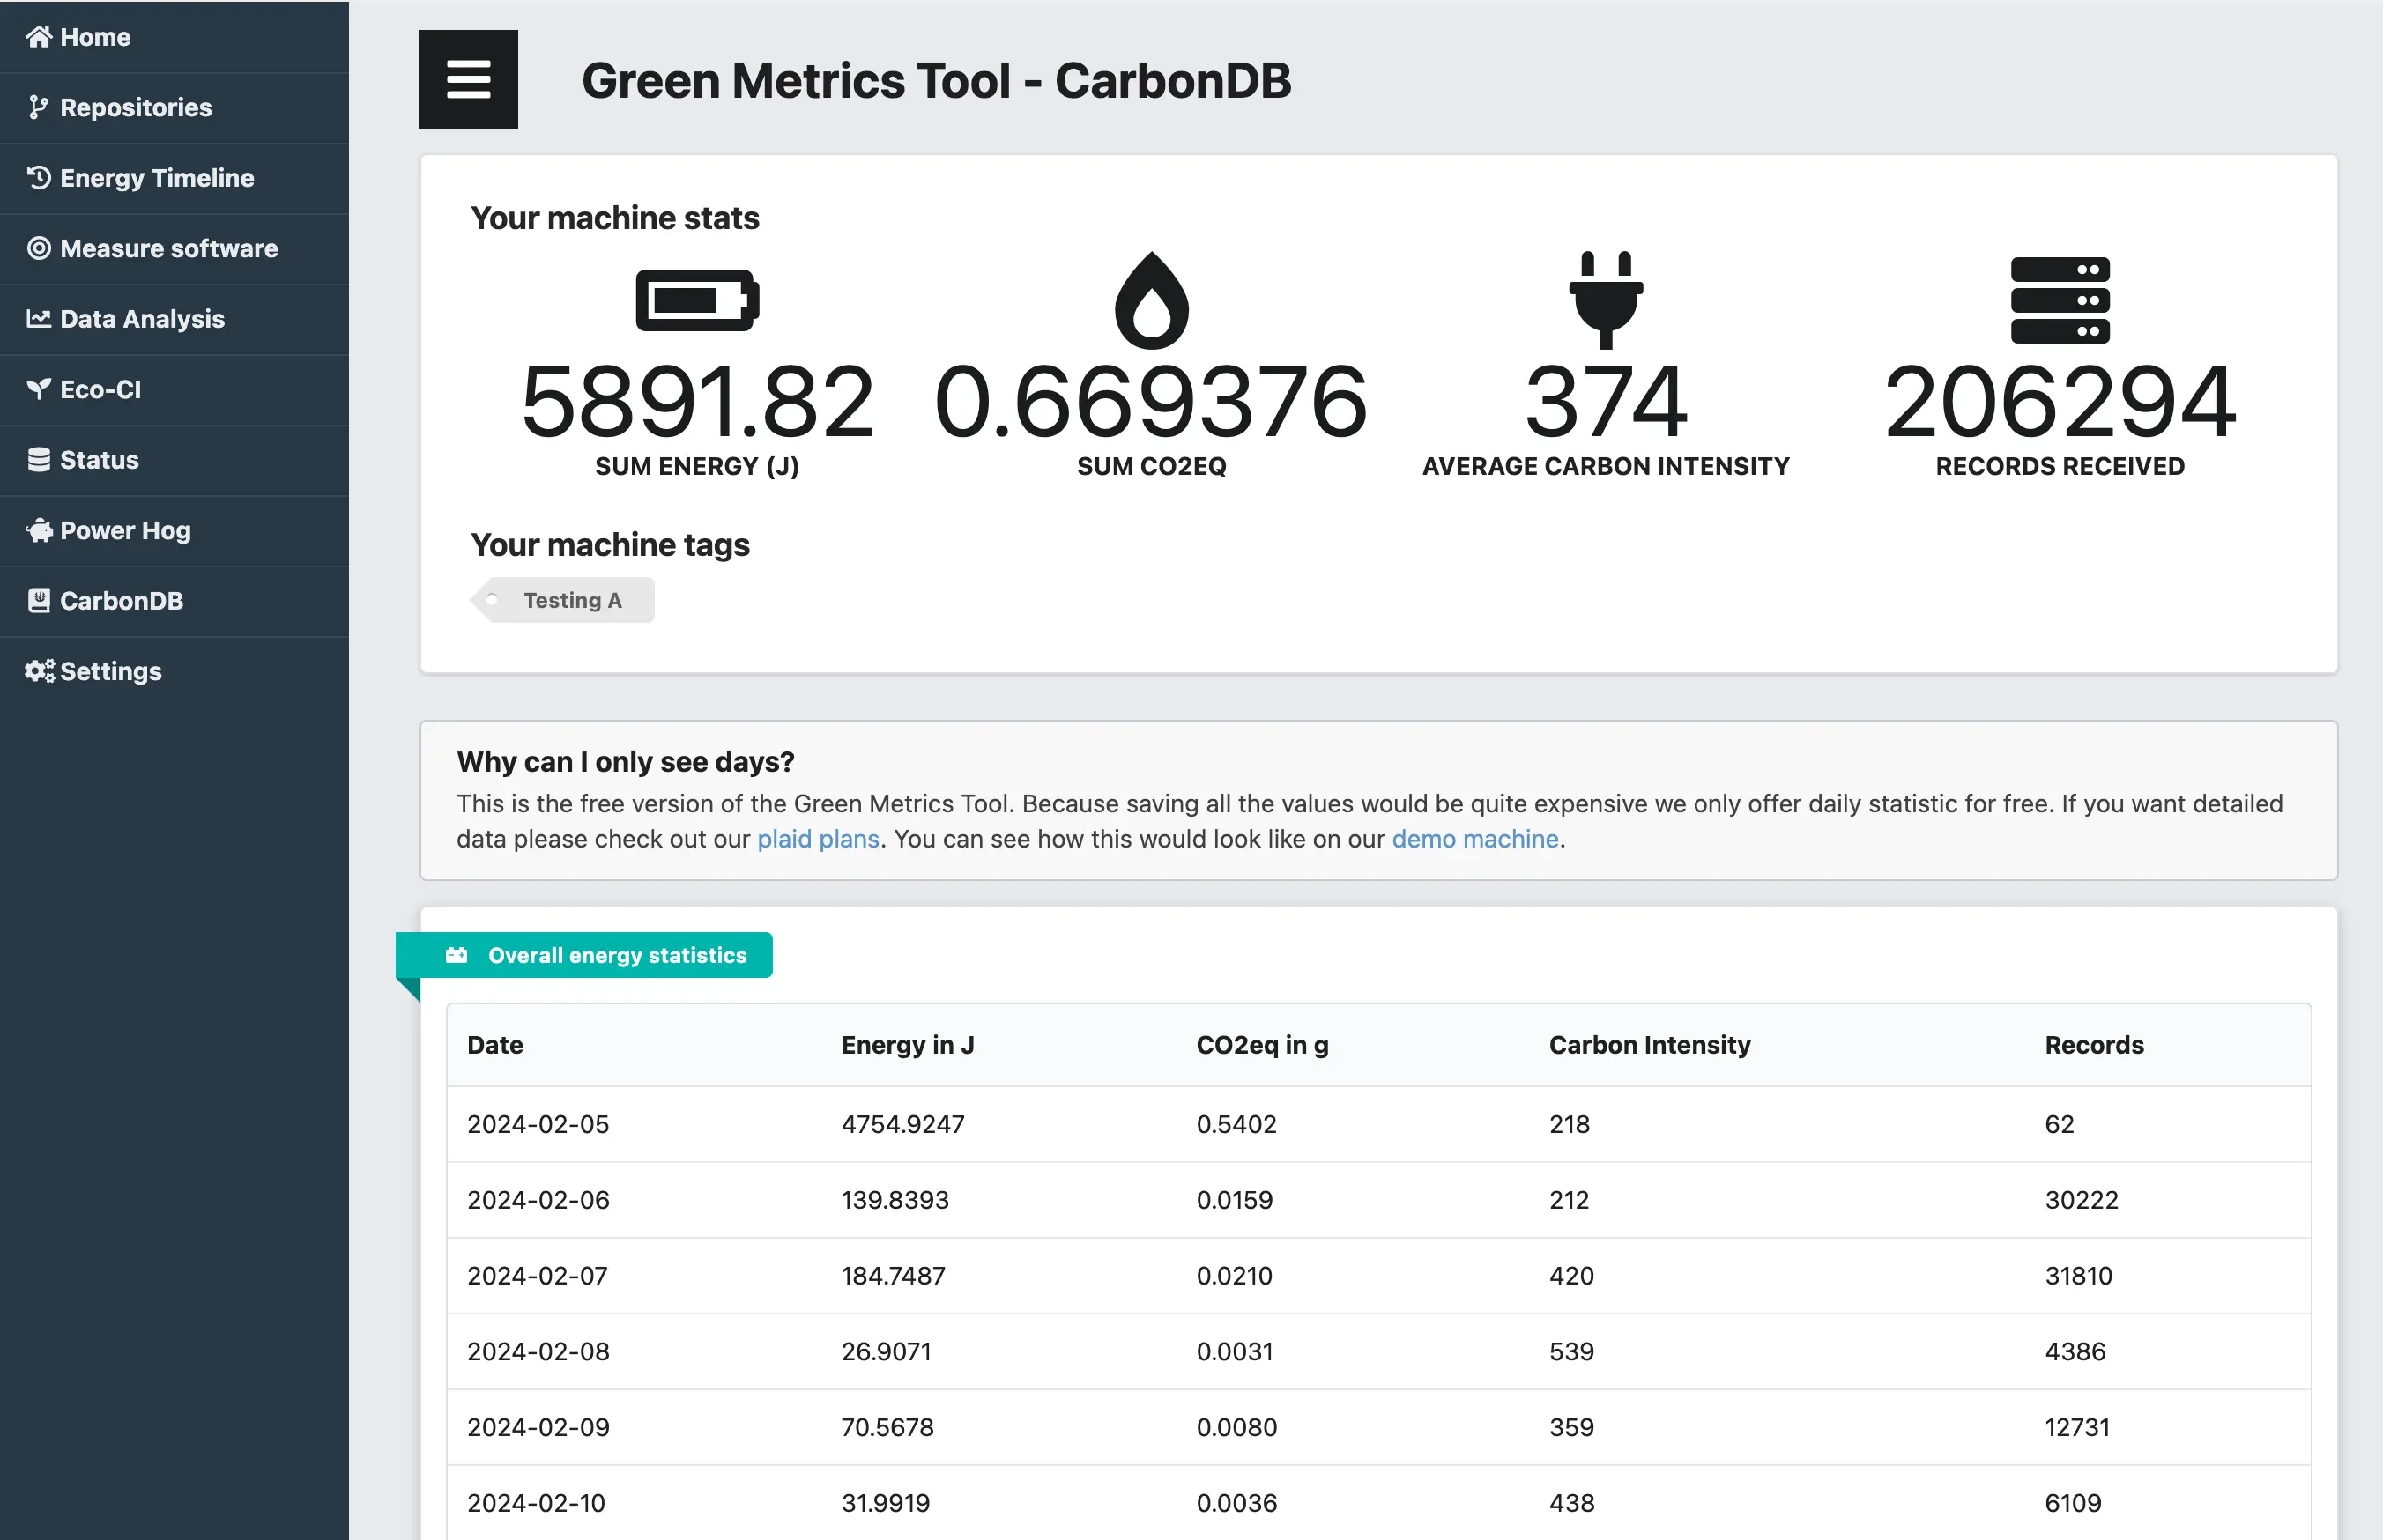Click the Why can I only see days heading
Screen dimensions: 2383x1540
coord(625,762)
